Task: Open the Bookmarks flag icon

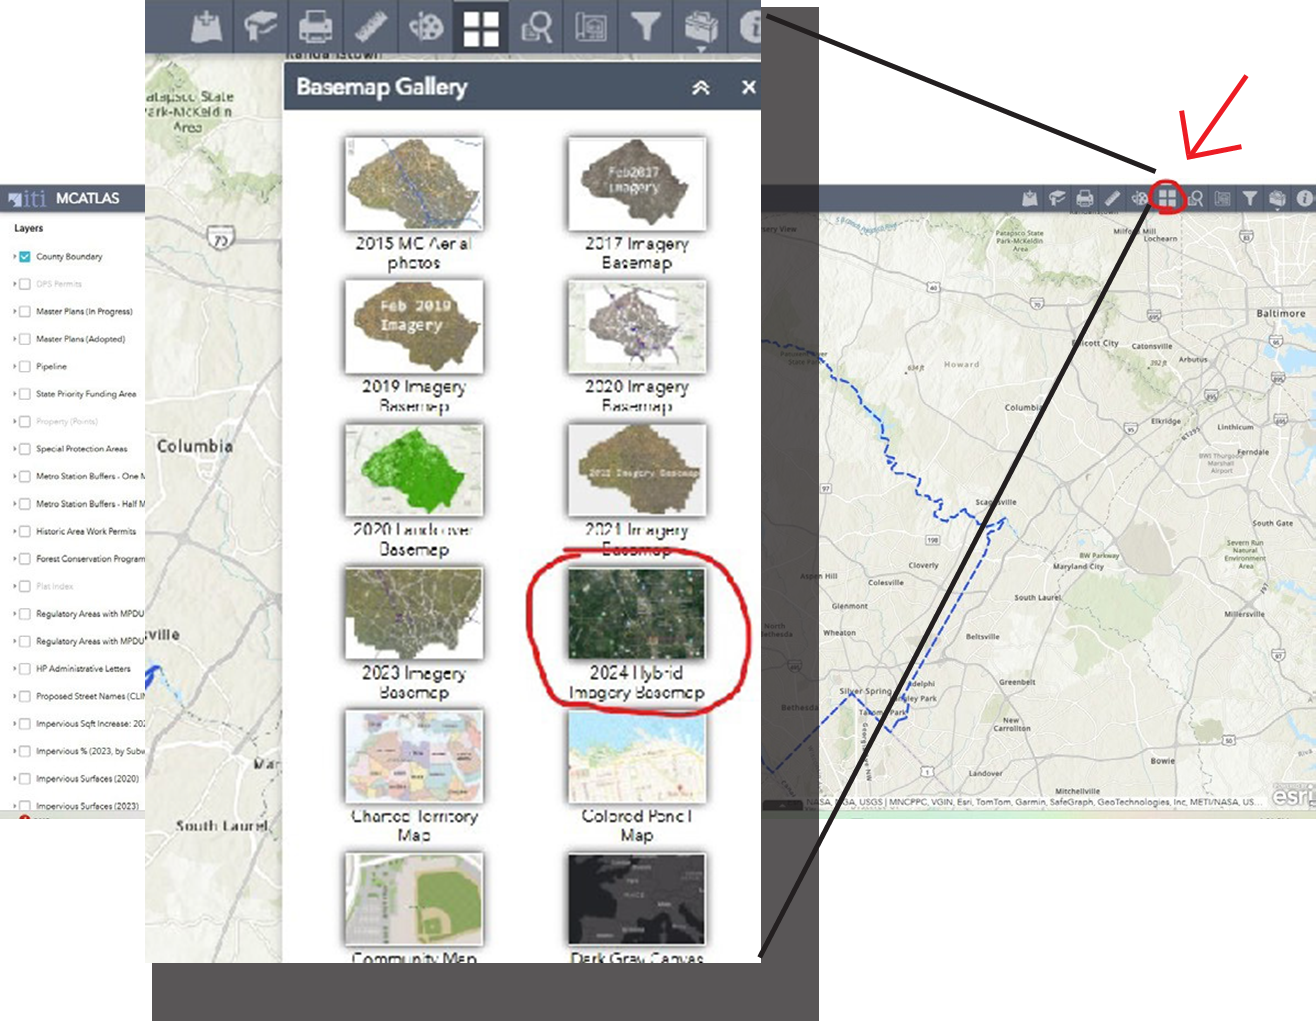Action: (x=258, y=27)
